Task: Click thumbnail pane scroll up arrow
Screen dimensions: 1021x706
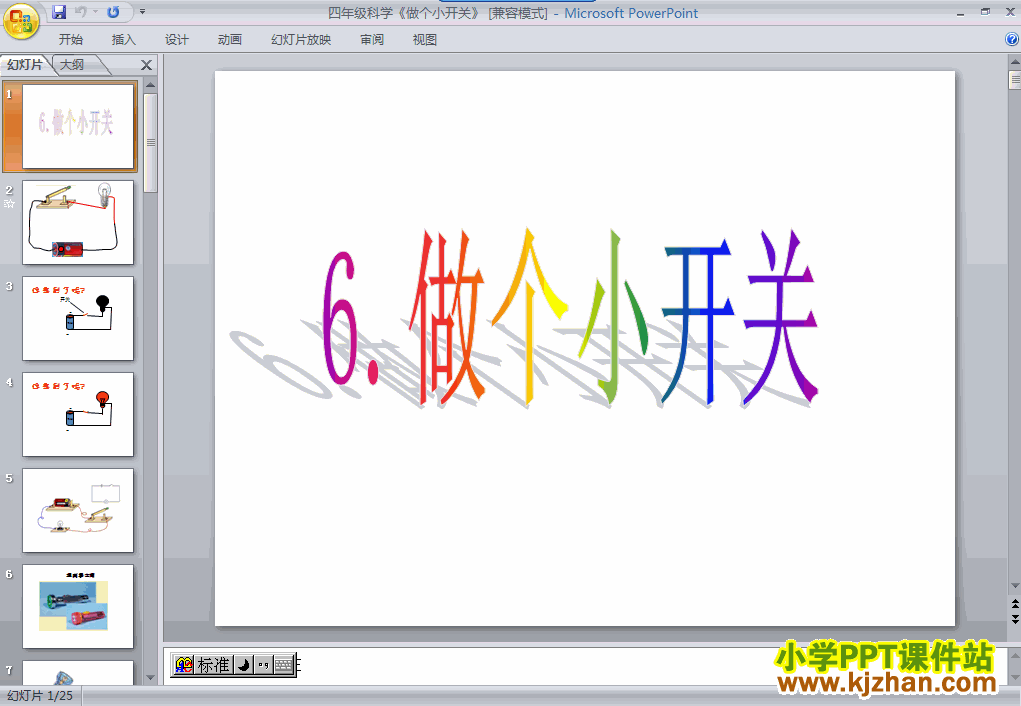Action: [150, 85]
